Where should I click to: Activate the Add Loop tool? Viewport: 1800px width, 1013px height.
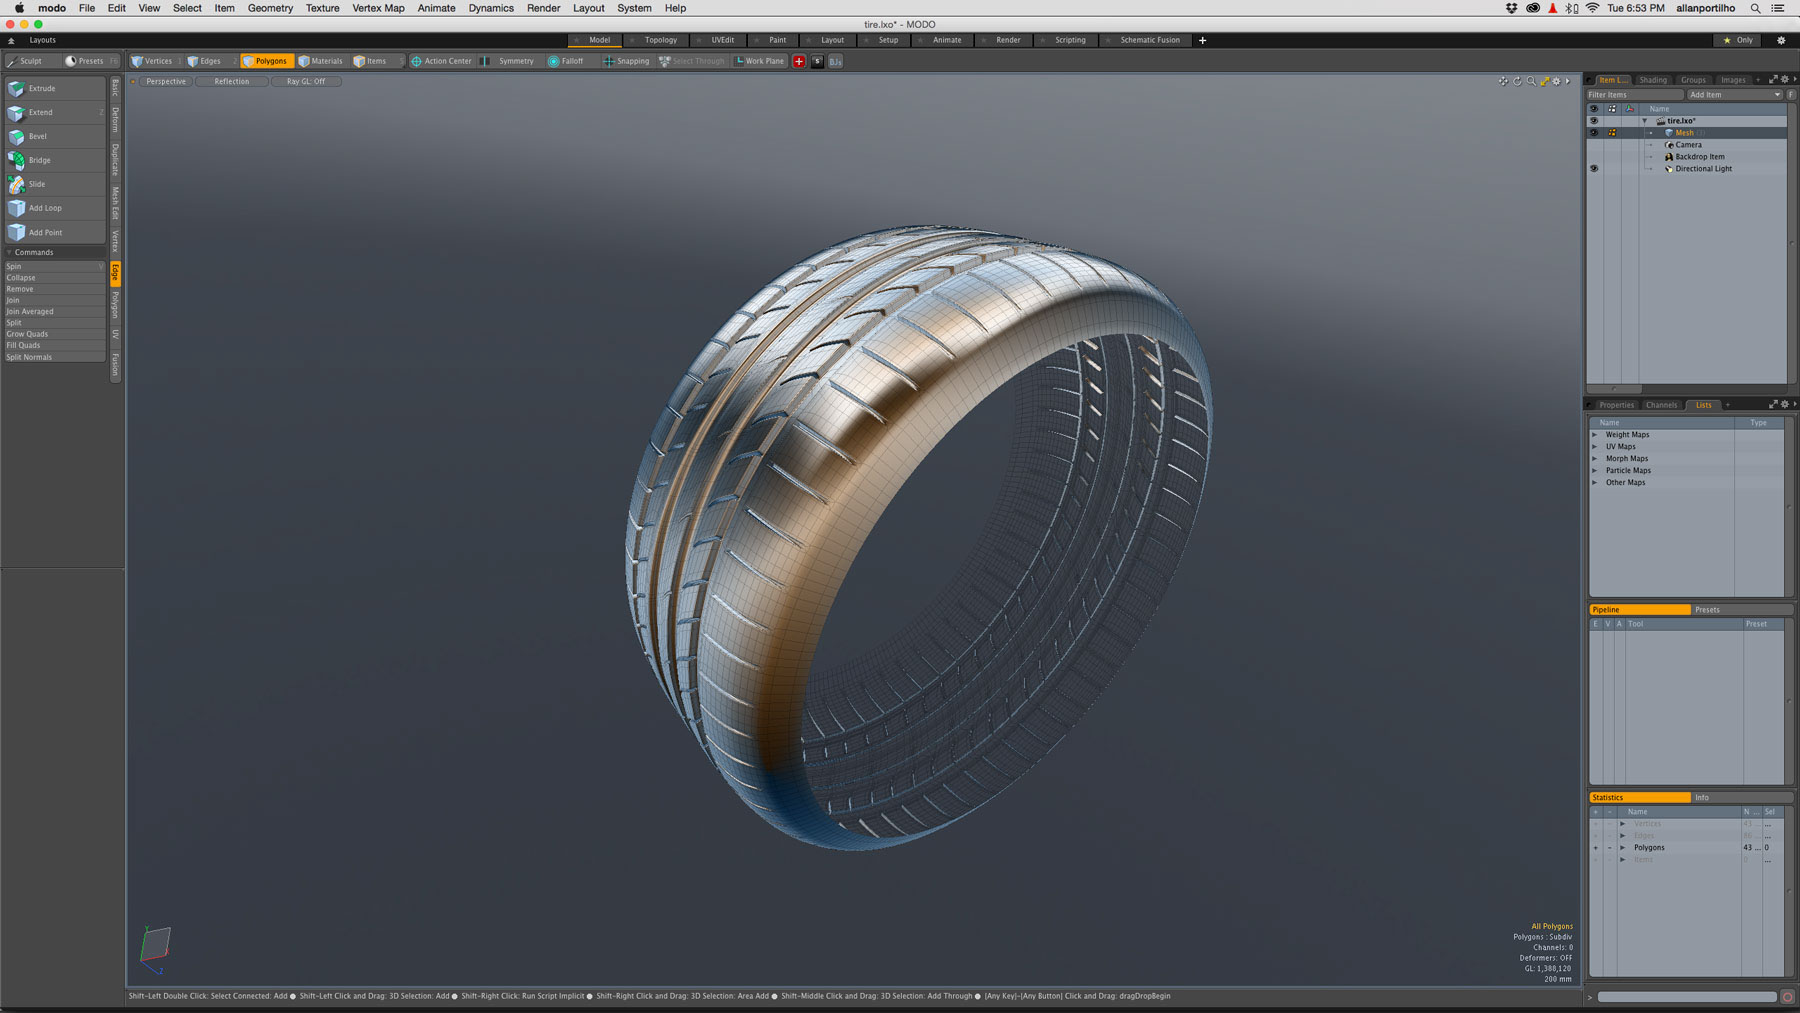pos(44,207)
